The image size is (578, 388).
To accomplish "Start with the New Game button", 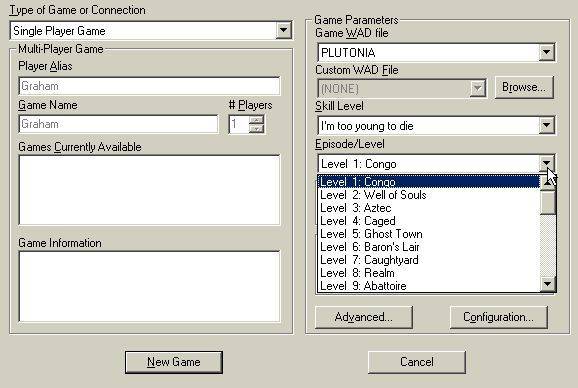I will [x=174, y=362].
